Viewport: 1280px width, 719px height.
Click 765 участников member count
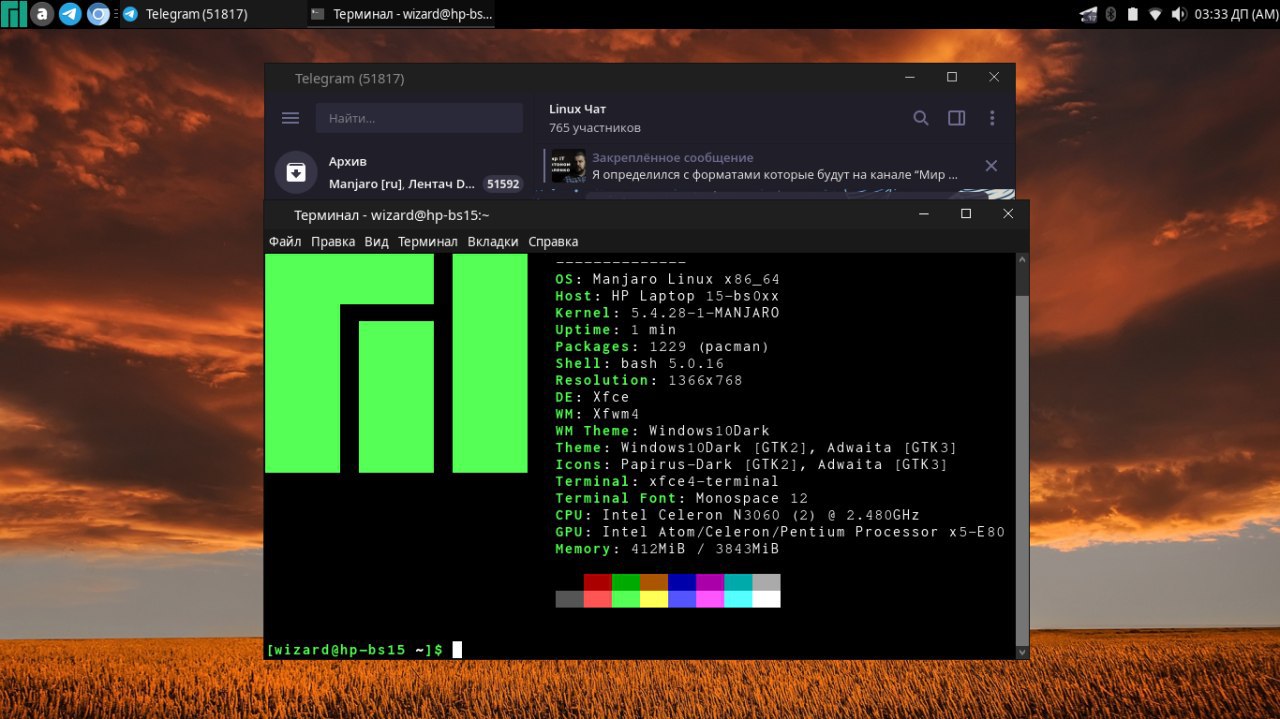coord(595,128)
